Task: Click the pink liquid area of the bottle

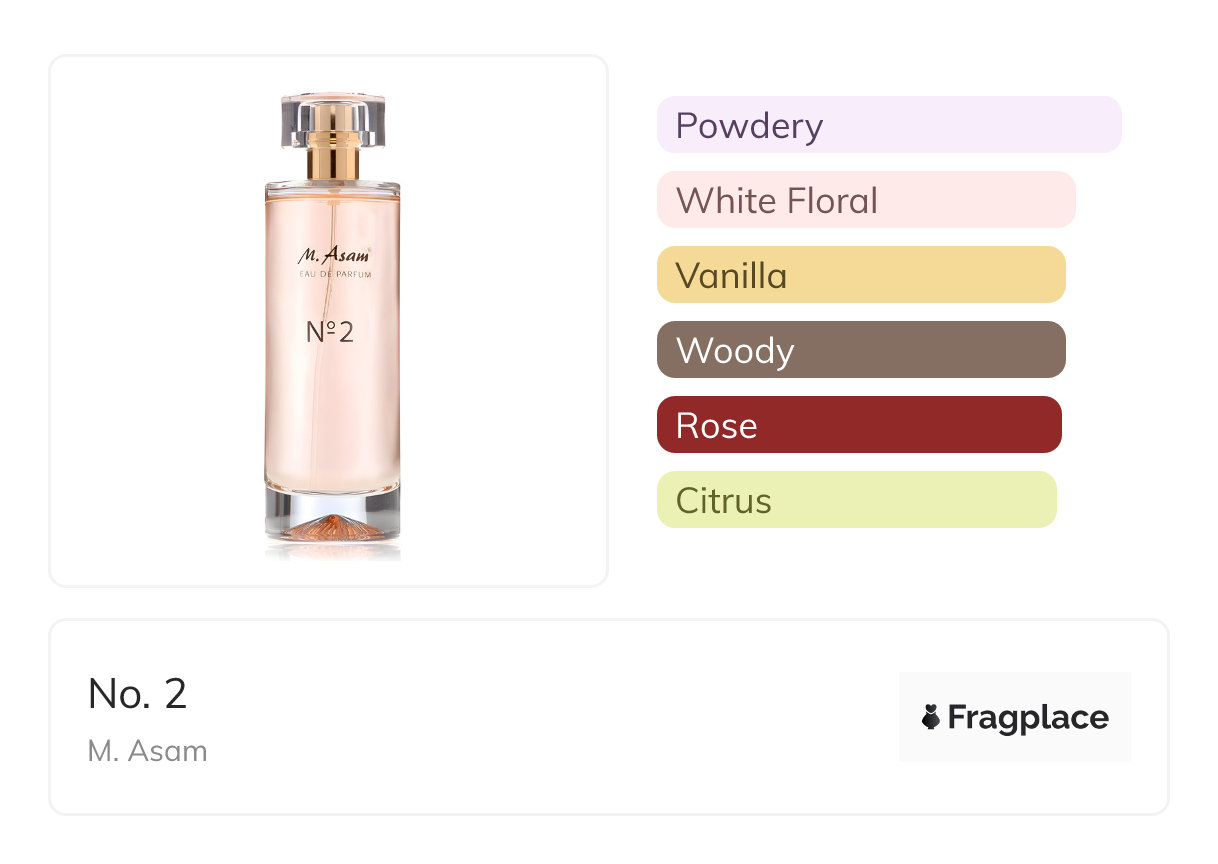Action: [x=332, y=420]
